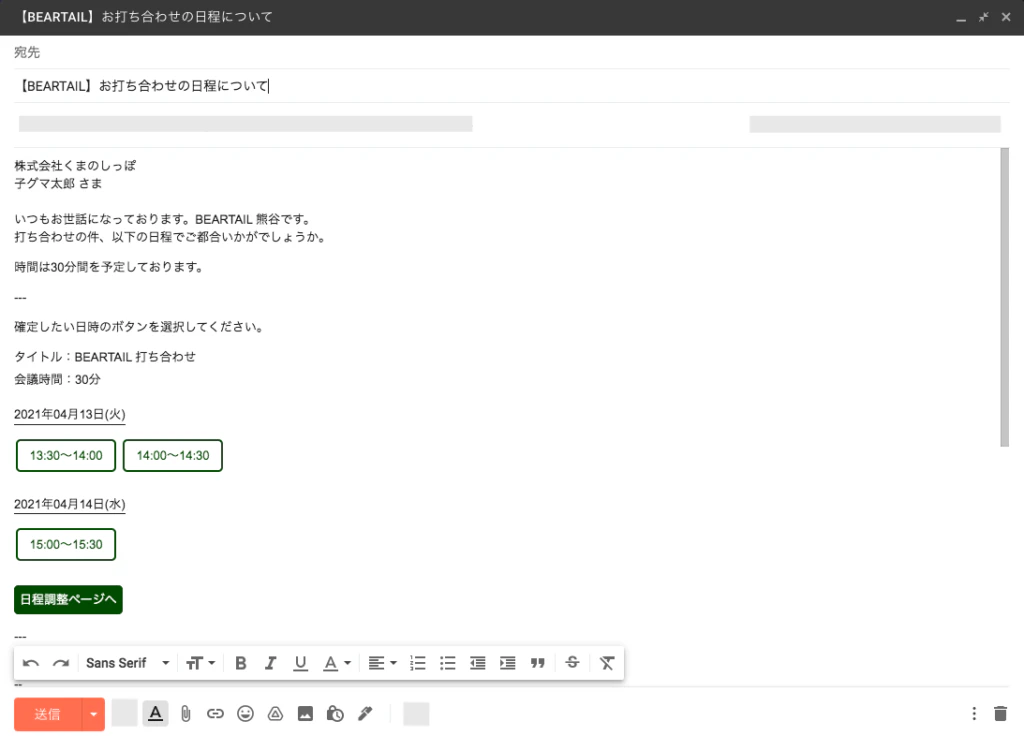Click the タイトル：BEARTAIL 打ち合わせ line
1024x736 pixels.
[105, 357]
